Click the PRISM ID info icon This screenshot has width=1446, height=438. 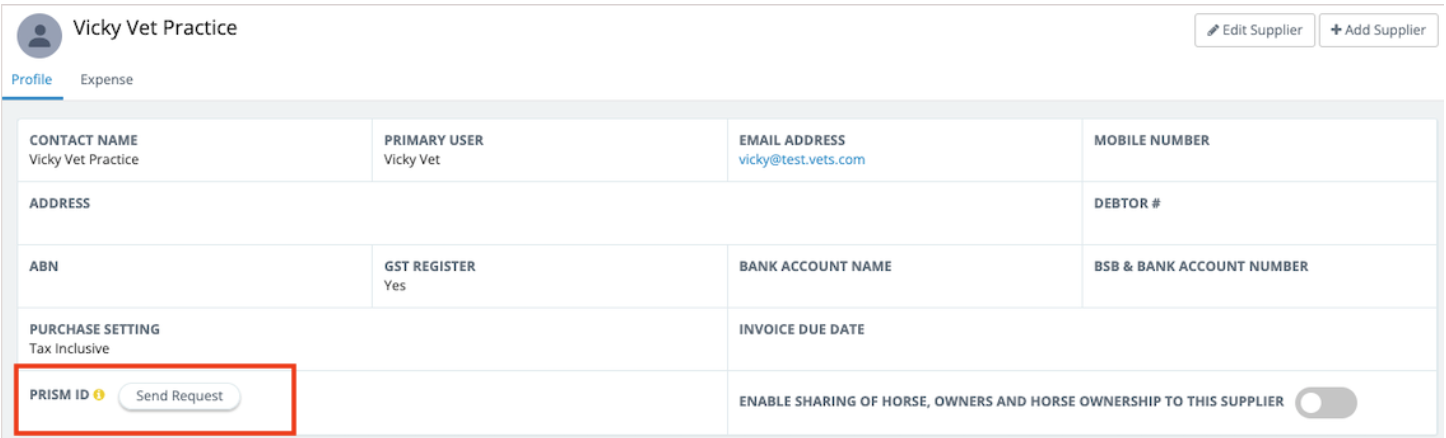pyautogui.click(x=99, y=396)
